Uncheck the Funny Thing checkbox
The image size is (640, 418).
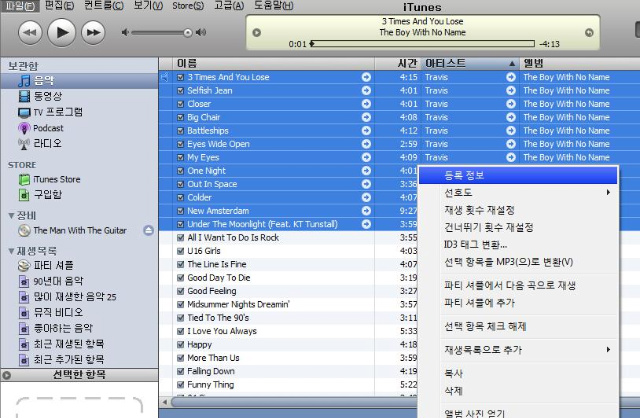180,385
